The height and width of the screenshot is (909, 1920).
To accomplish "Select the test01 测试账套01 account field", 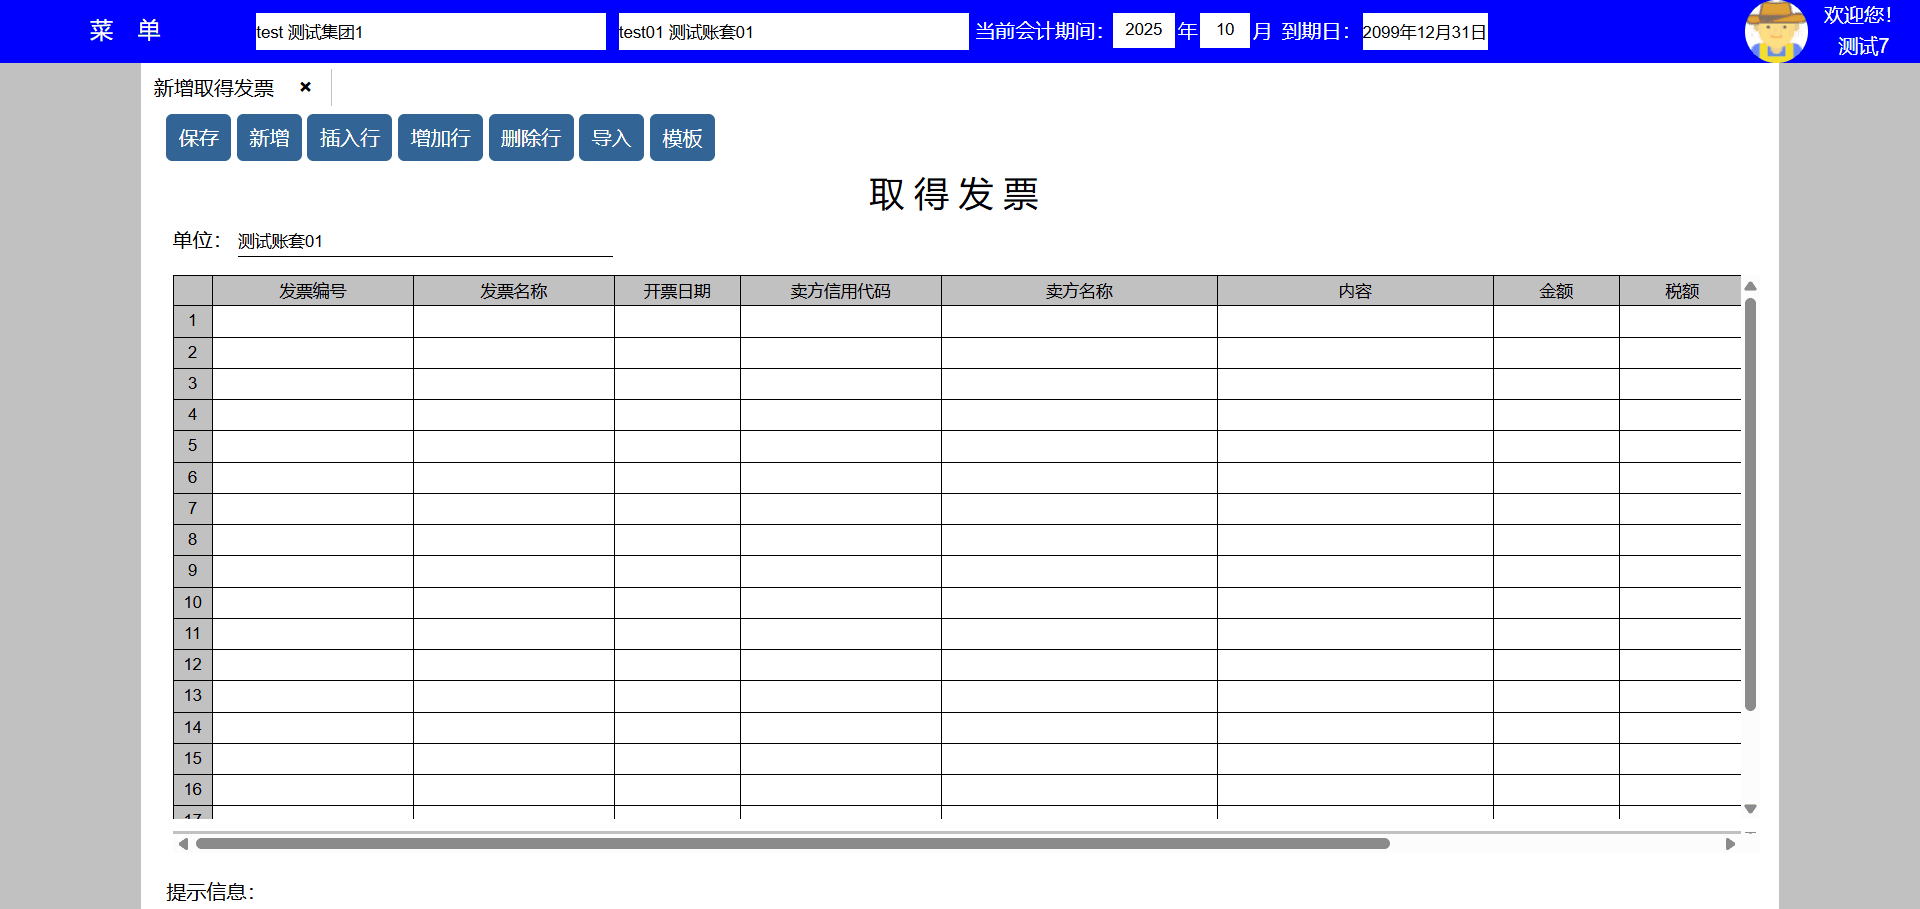I will (792, 32).
